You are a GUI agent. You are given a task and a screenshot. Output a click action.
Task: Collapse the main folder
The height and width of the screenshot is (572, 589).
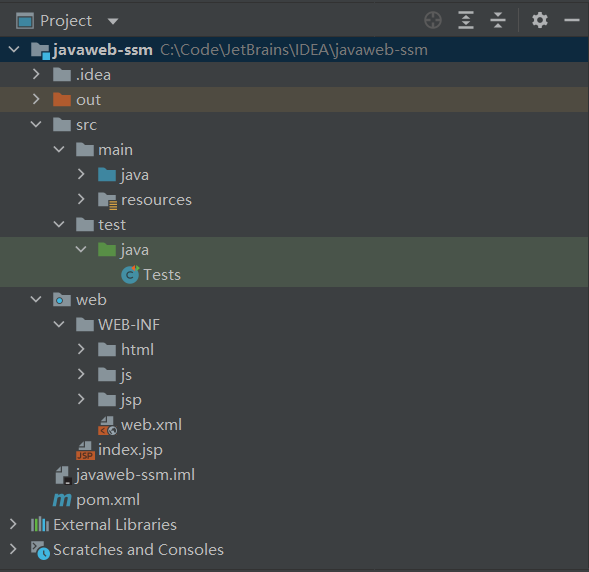click(59, 149)
